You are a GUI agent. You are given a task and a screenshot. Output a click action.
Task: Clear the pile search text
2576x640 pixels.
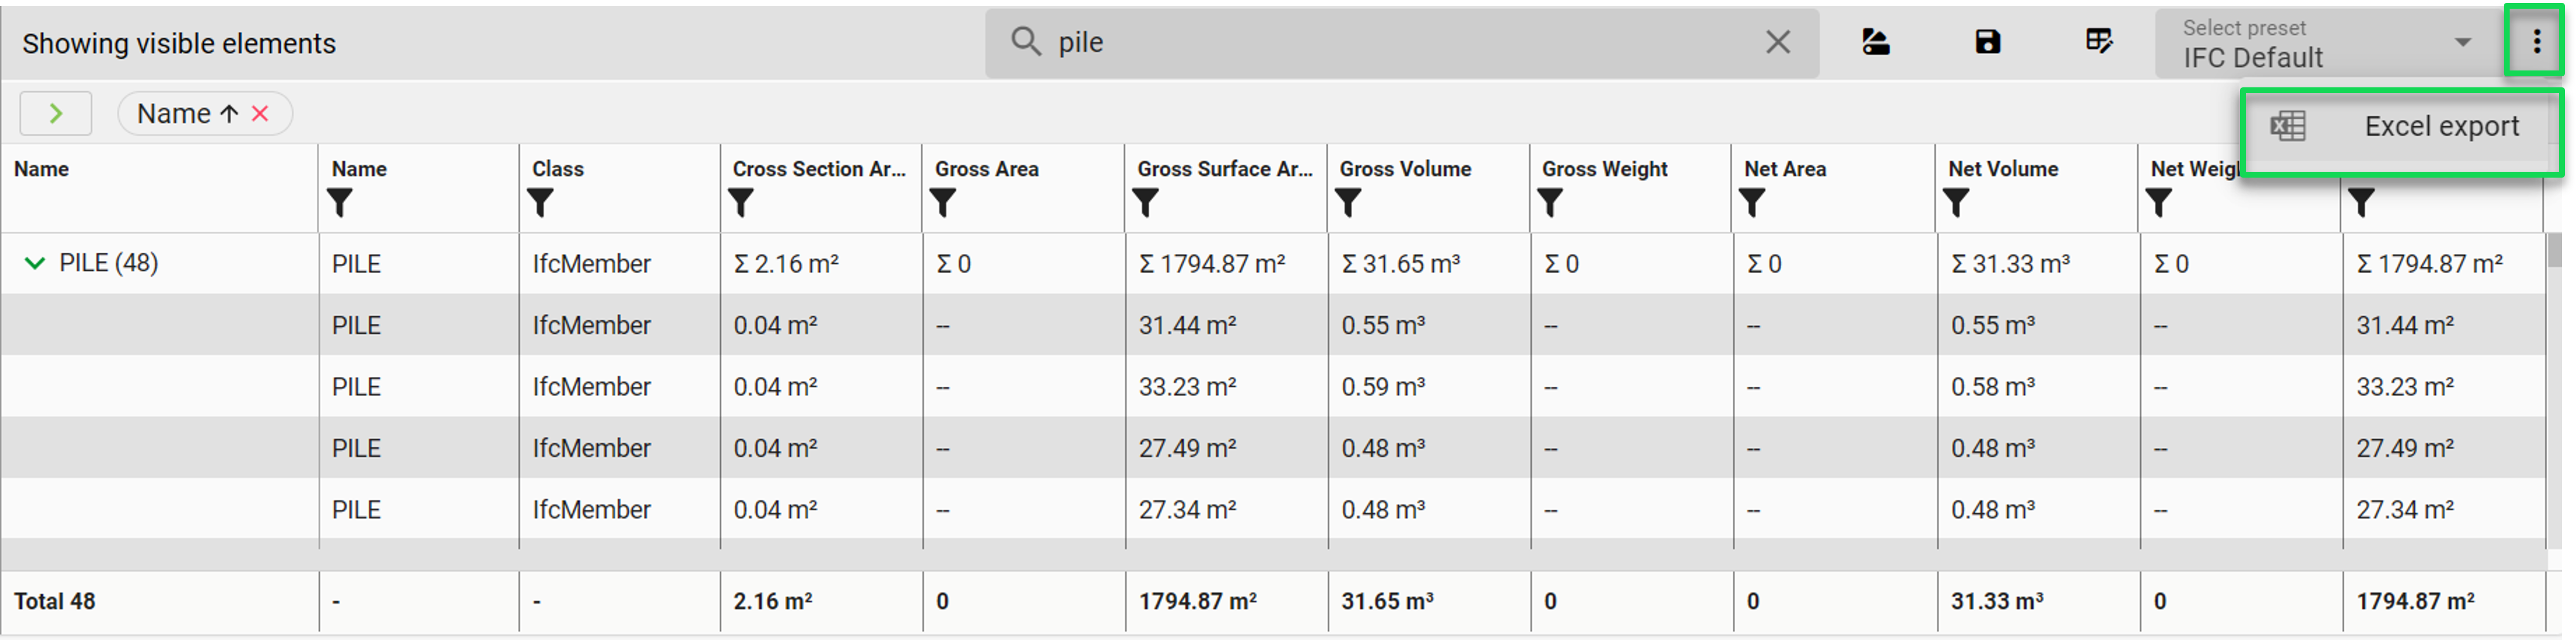click(1777, 42)
